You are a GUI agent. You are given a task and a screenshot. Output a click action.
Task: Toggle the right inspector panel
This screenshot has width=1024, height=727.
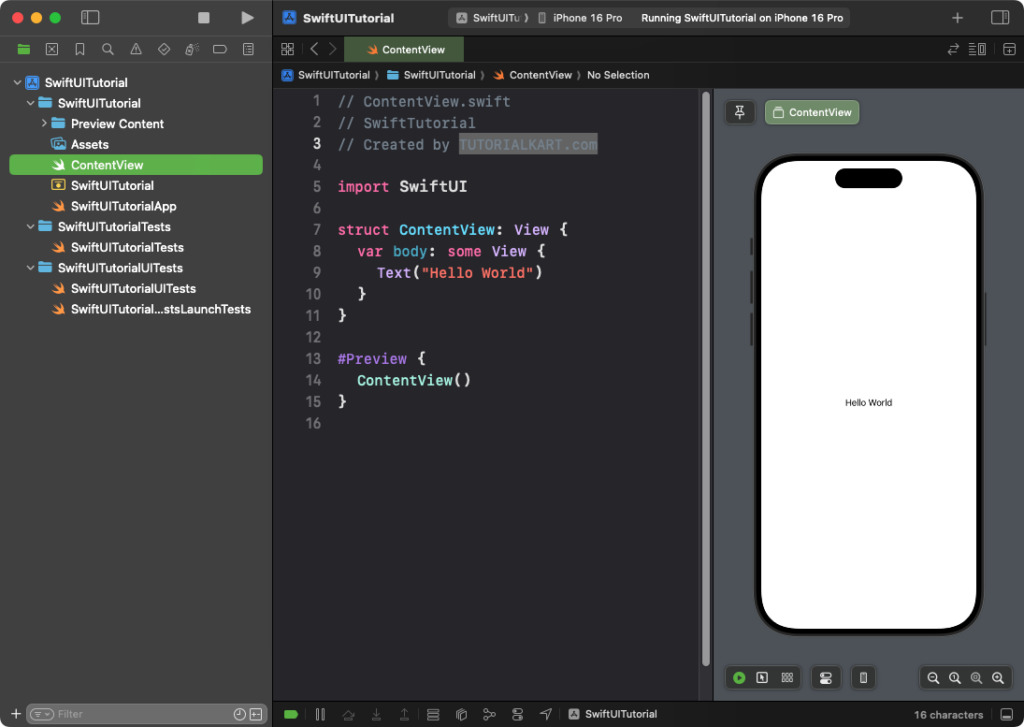click(999, 18)
